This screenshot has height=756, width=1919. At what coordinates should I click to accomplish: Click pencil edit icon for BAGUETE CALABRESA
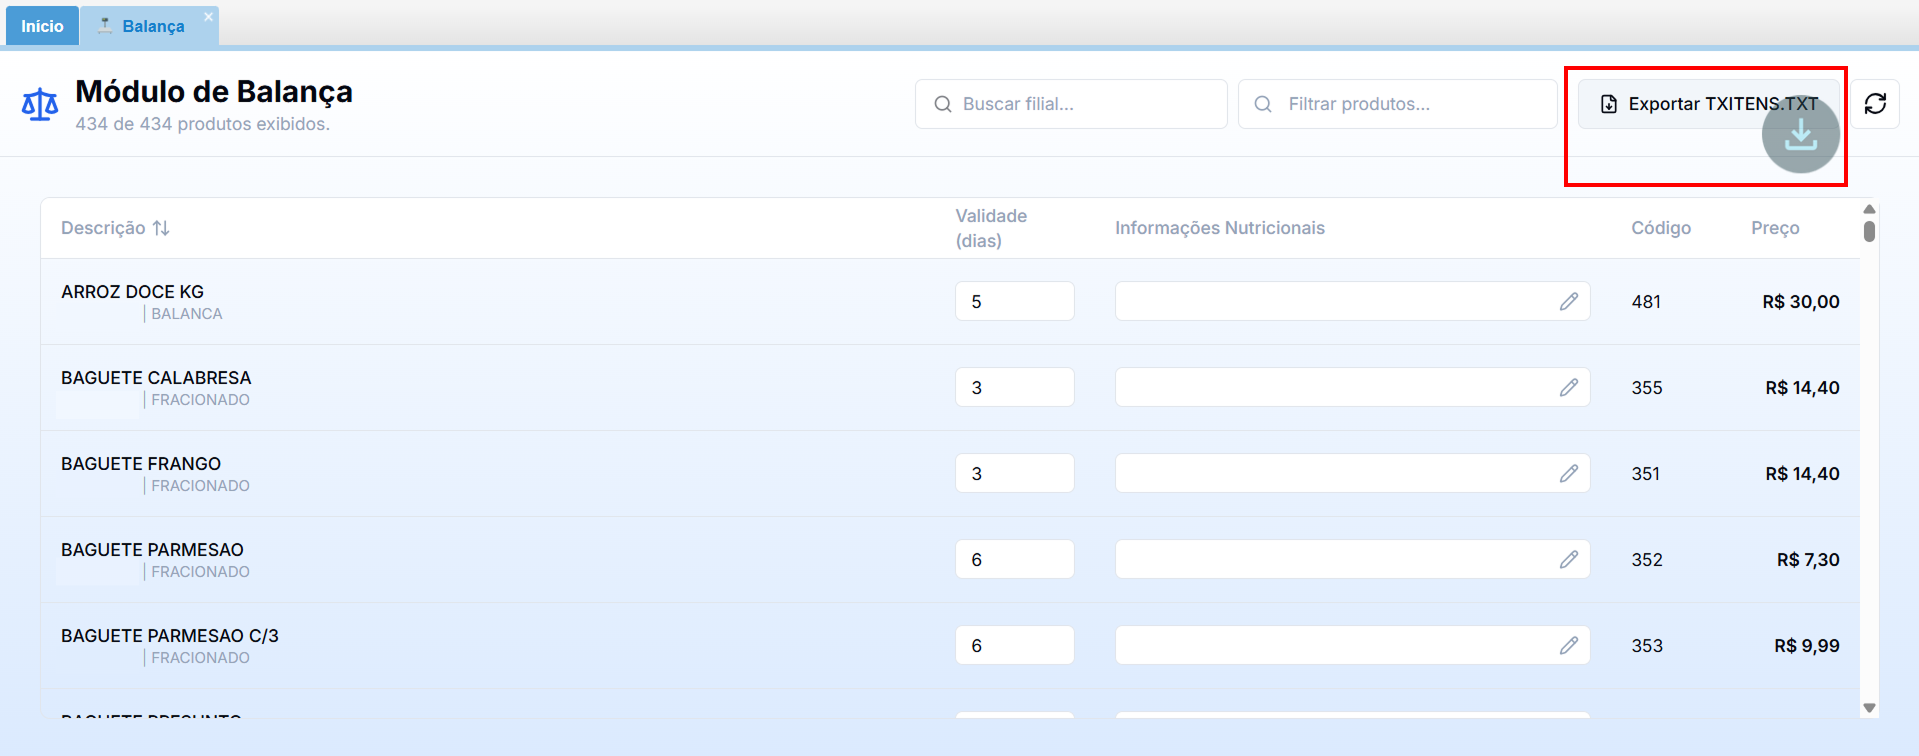(1568, 388)
